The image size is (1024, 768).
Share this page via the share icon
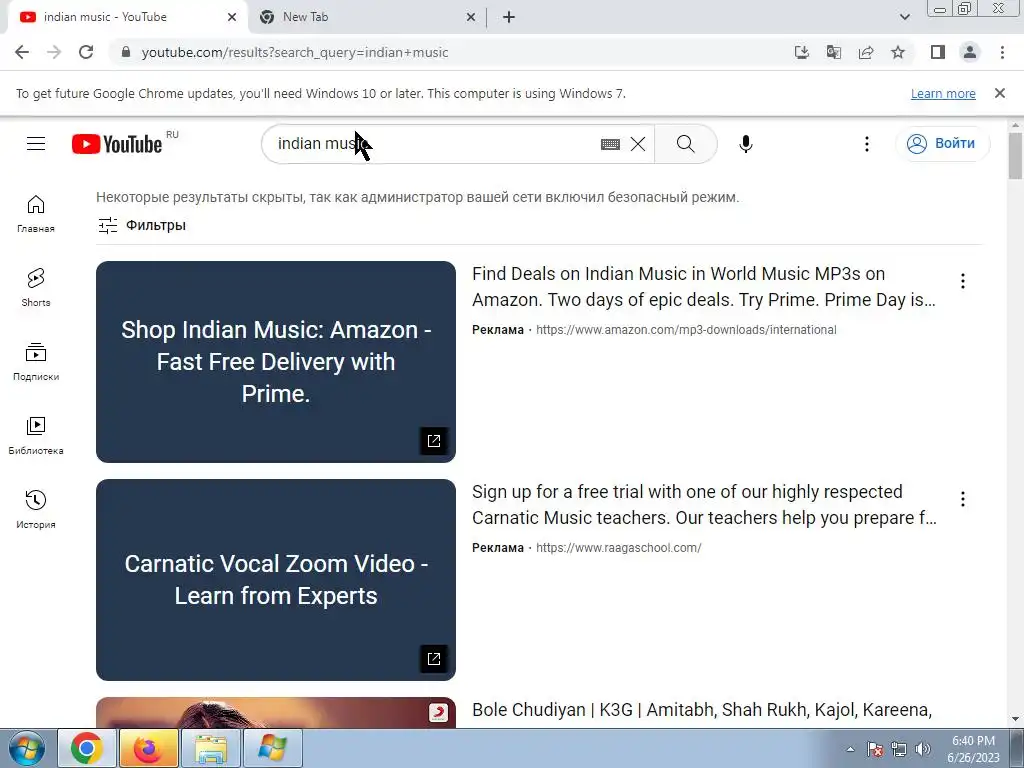[866, 52]
